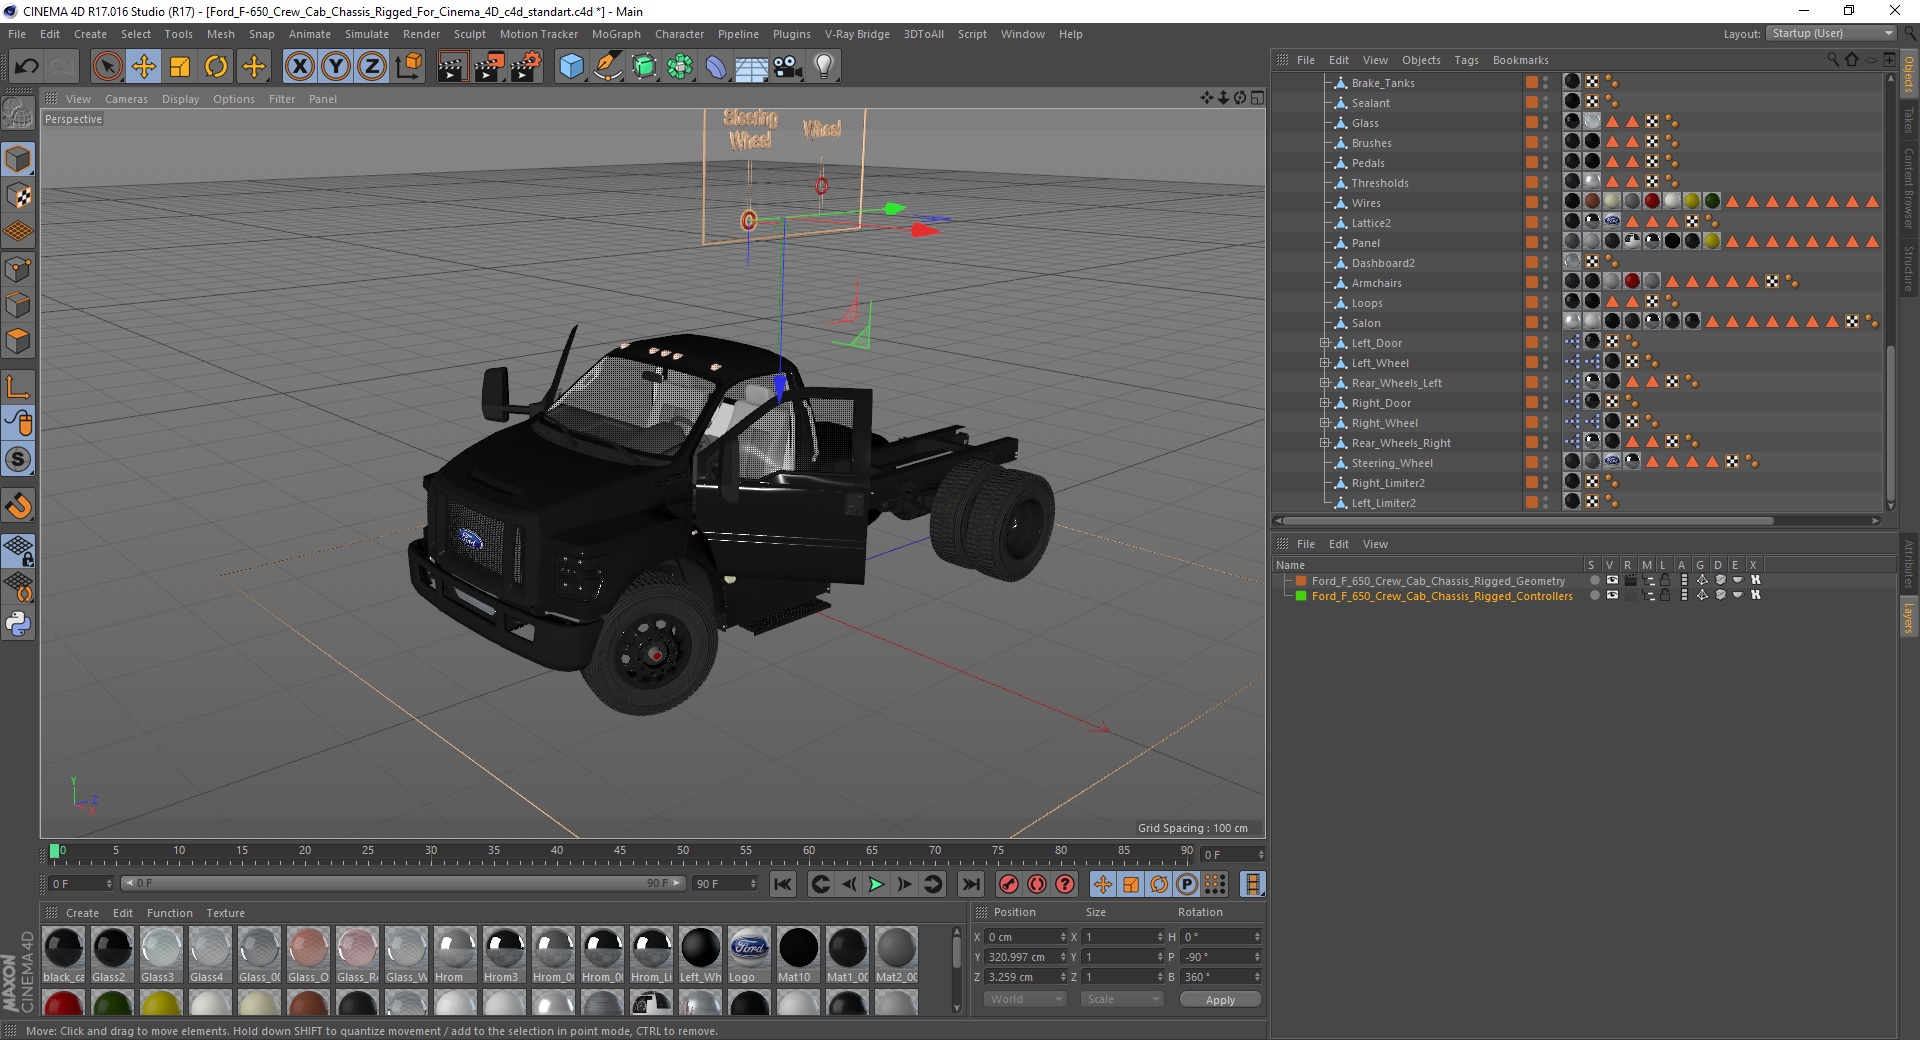Select the Live Selection tool

(x=107, y=67)
